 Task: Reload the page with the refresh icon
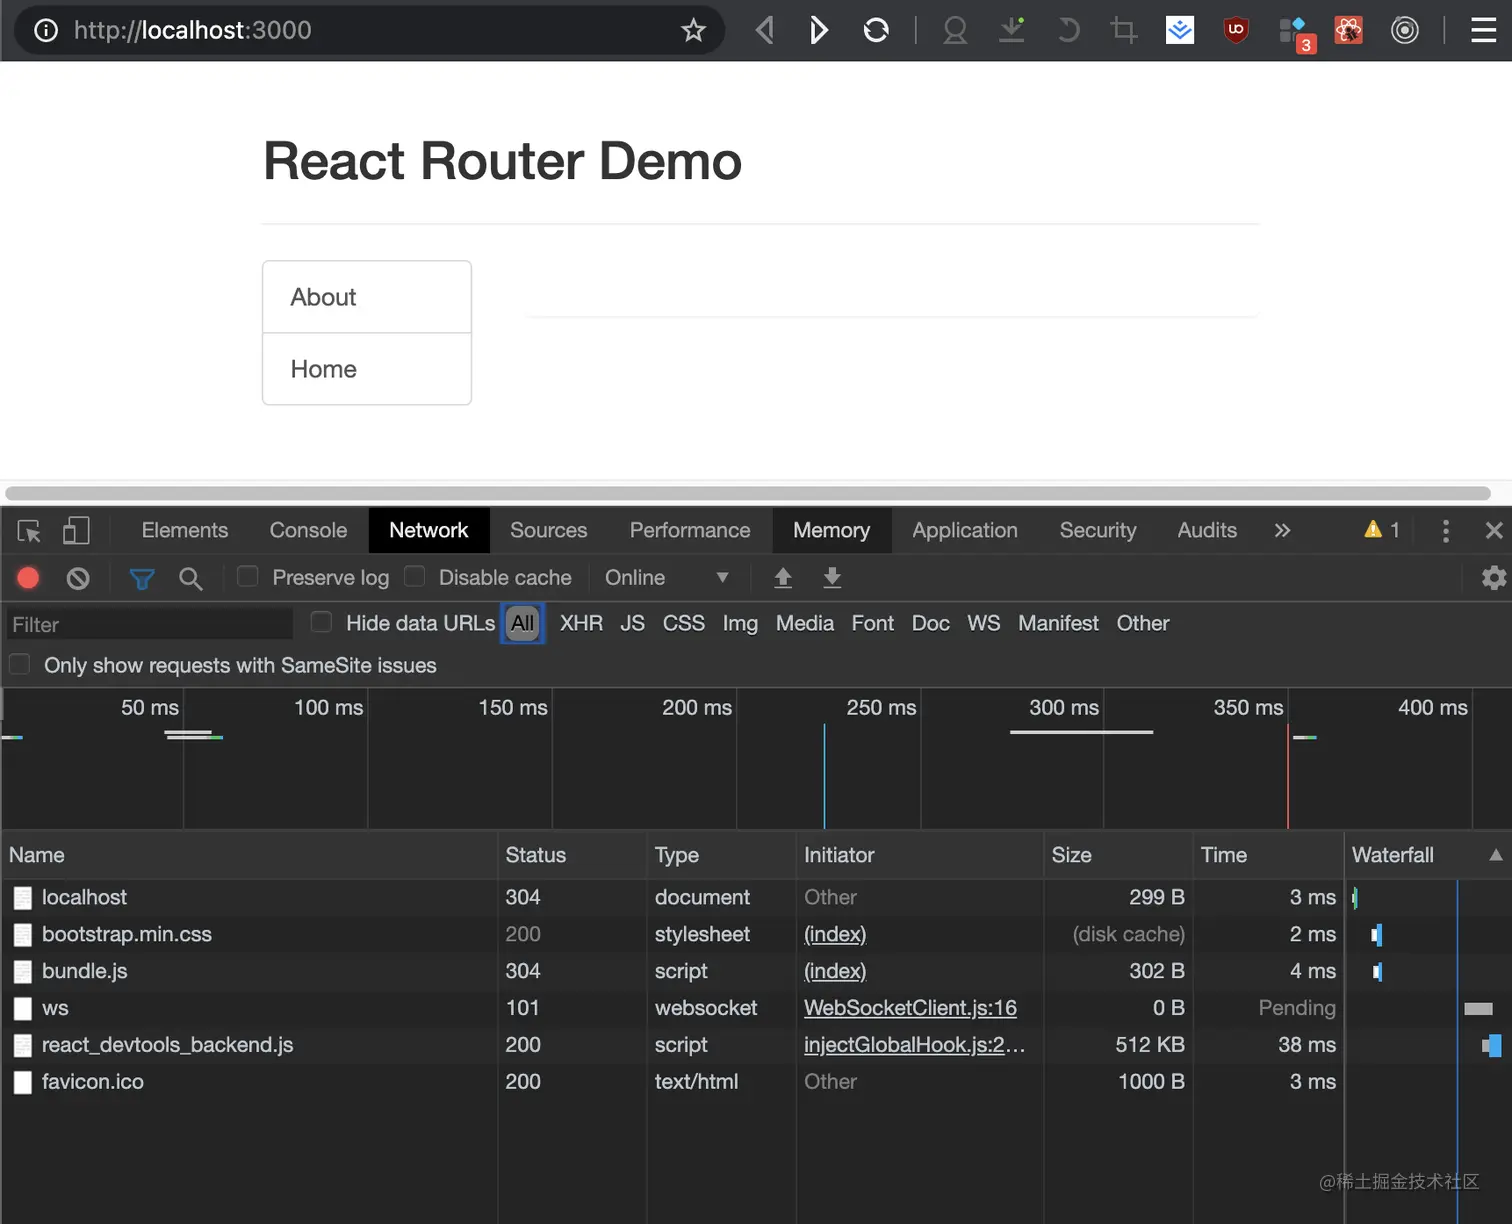point(876,30)
